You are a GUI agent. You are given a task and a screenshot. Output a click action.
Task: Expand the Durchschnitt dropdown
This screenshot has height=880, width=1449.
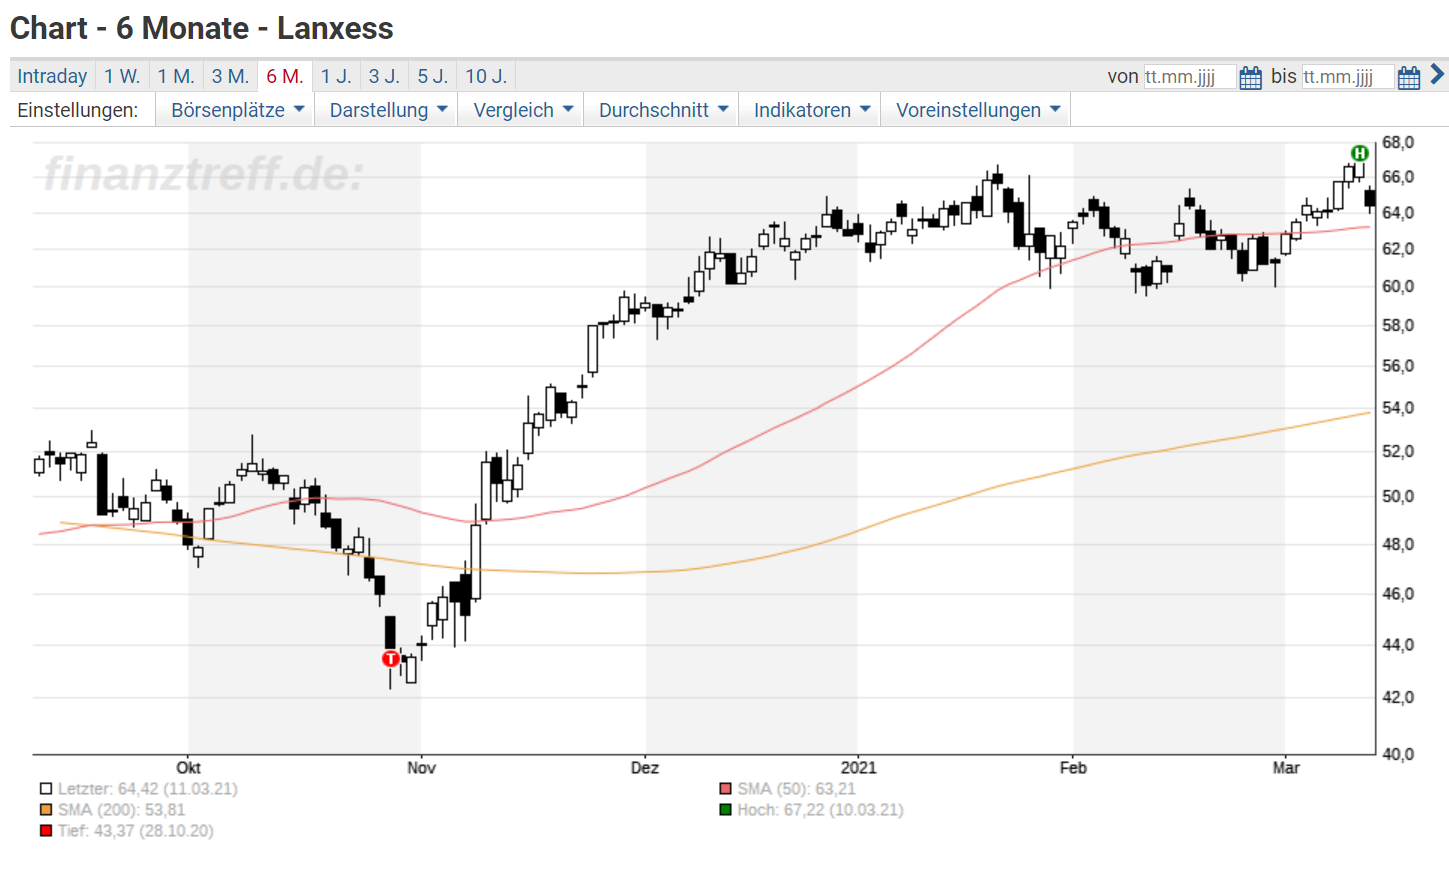click(662, 110)
